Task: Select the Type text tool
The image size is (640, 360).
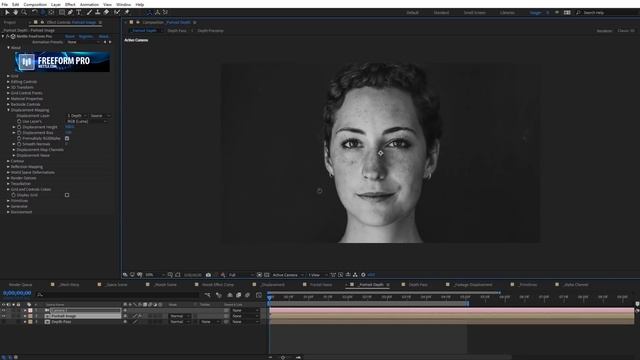Action: tap(79, 13)
